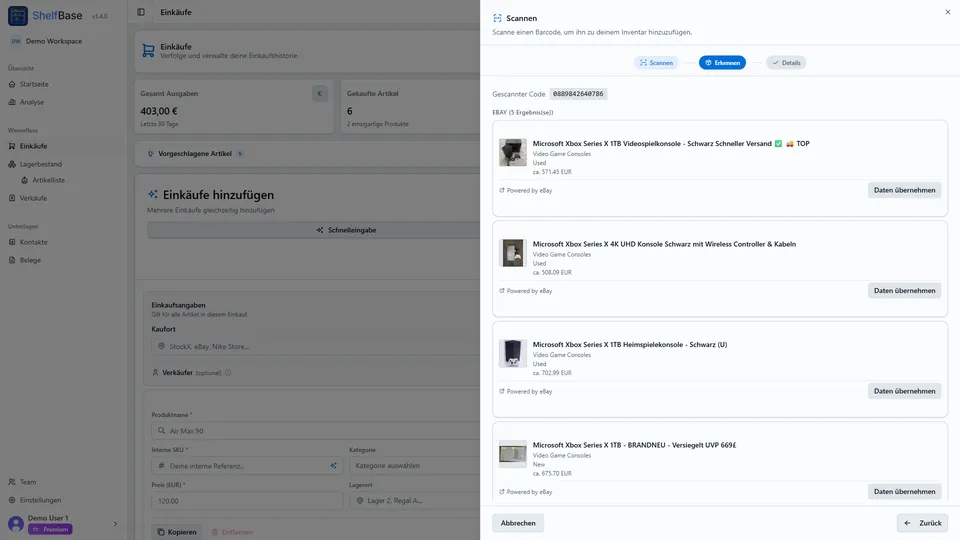Click thumbnail of Xbox Heimspielekonsole
Screen dimensions: 960x540
512,353
